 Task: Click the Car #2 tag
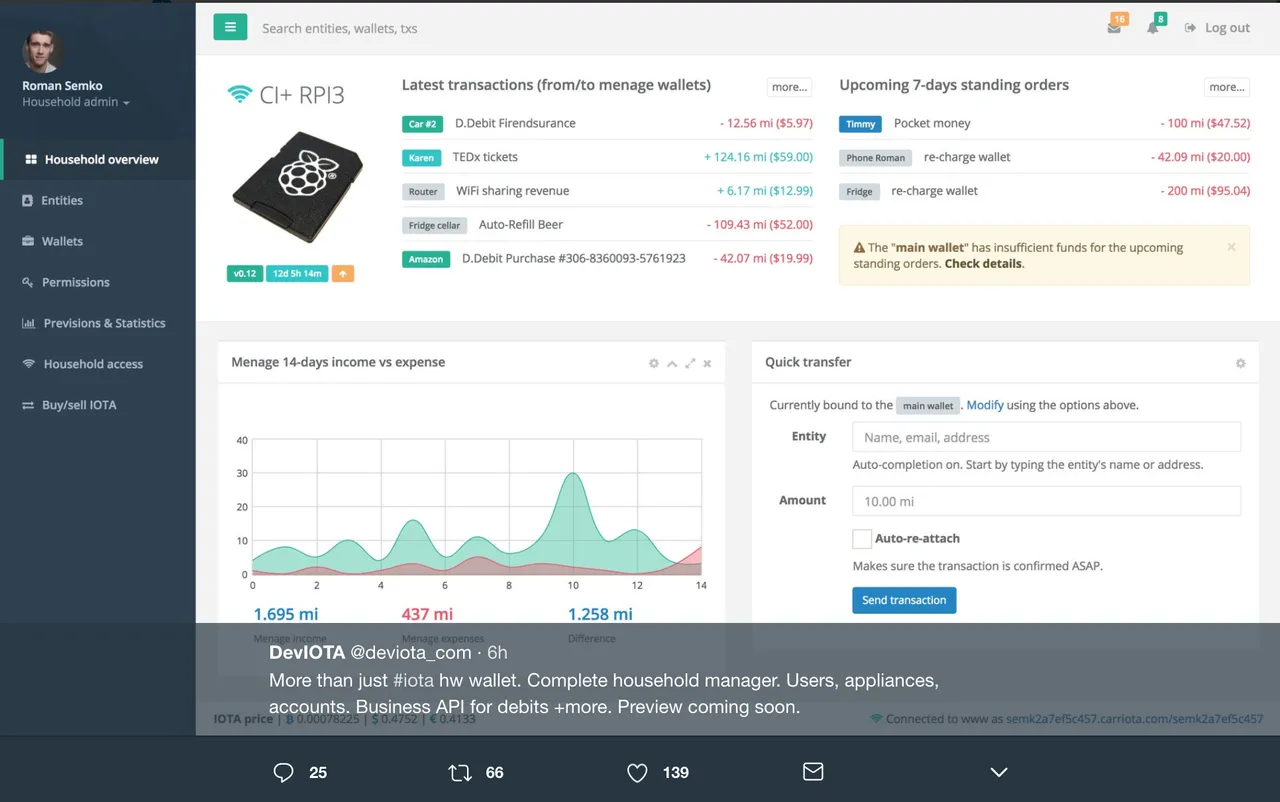pyautogui.click(x=423, y=124)
